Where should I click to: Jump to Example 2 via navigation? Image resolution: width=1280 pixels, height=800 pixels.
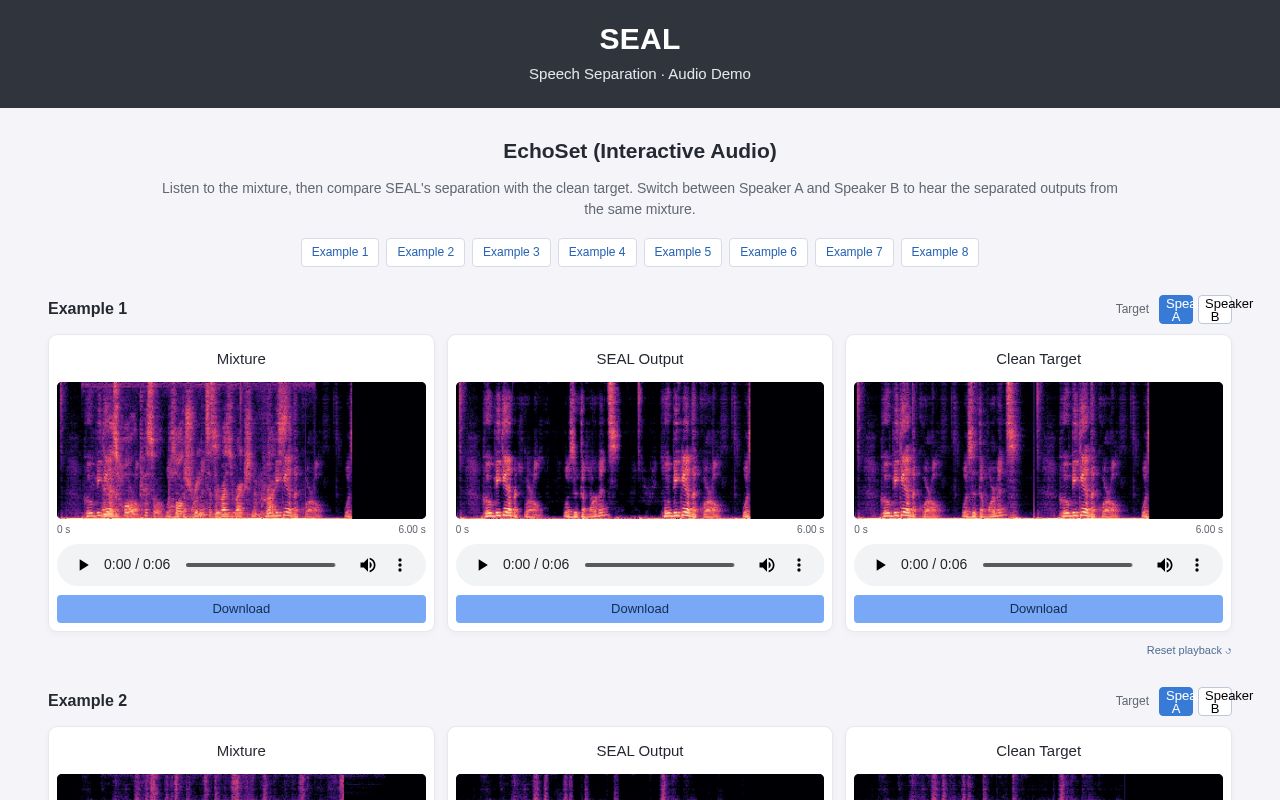[425, 252]
